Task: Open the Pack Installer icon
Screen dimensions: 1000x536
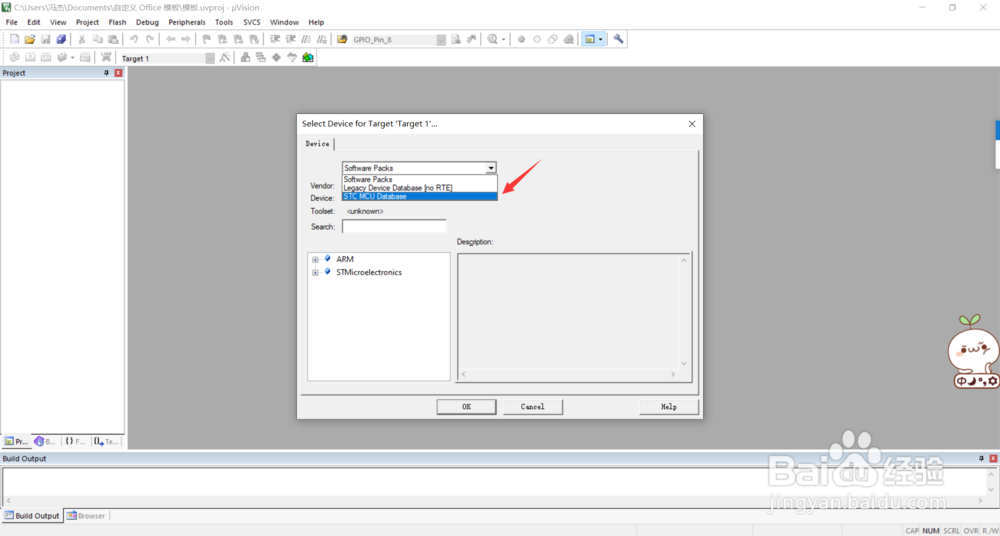Action: click(x=308, y=58)
